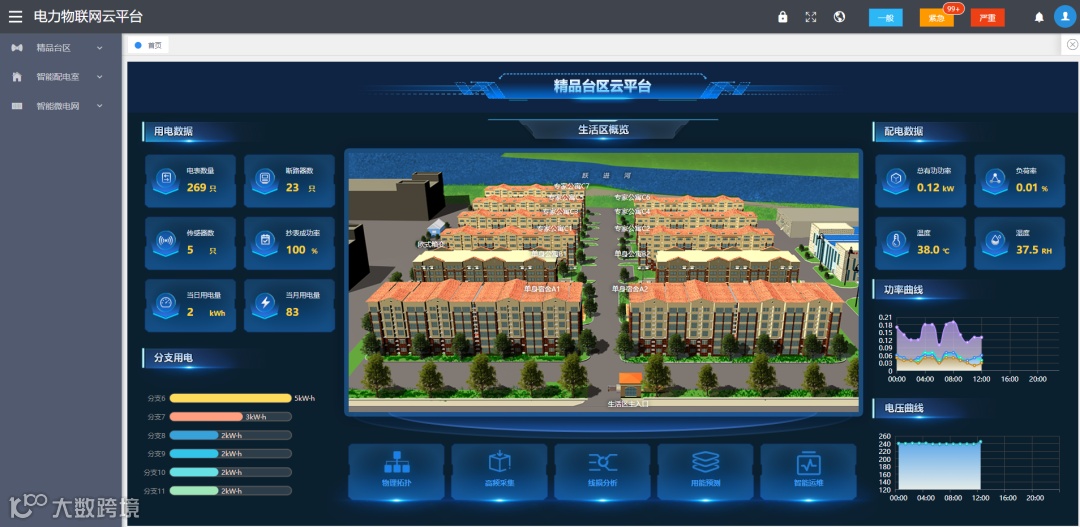Click the 分支10 teal usage bar

click(194, 473)
